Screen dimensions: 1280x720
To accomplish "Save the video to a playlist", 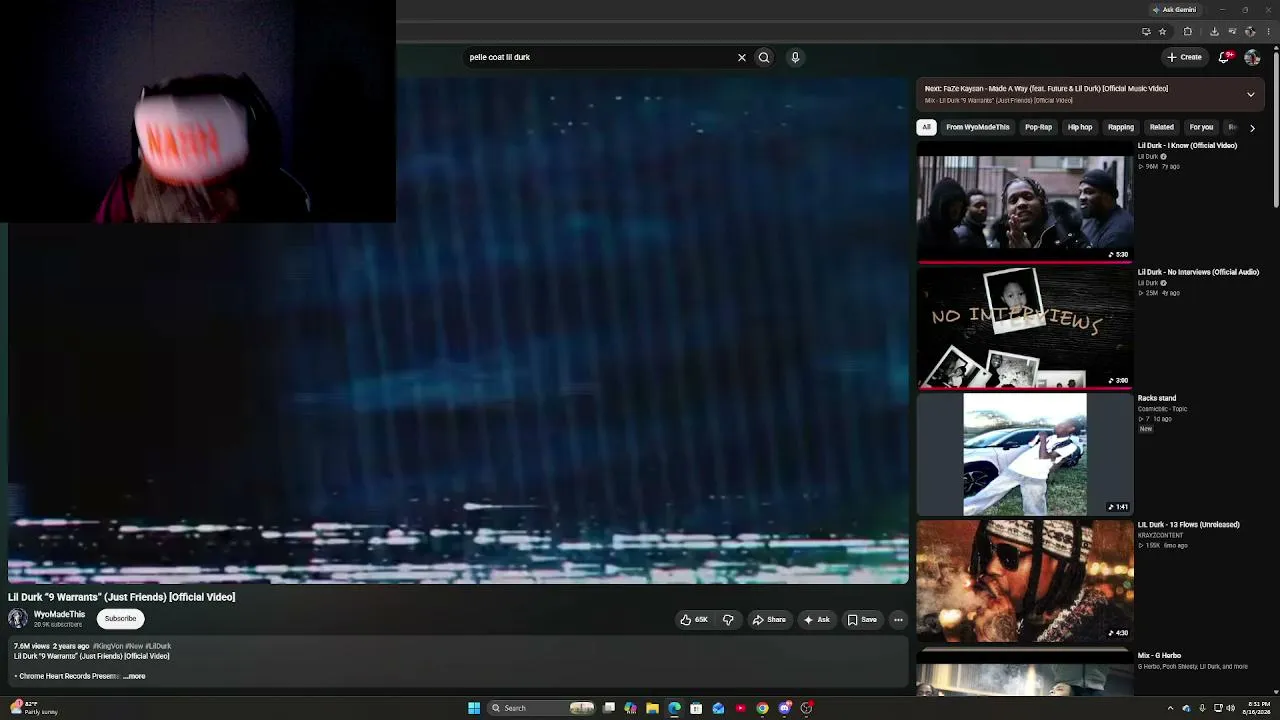I will (862, 620).
